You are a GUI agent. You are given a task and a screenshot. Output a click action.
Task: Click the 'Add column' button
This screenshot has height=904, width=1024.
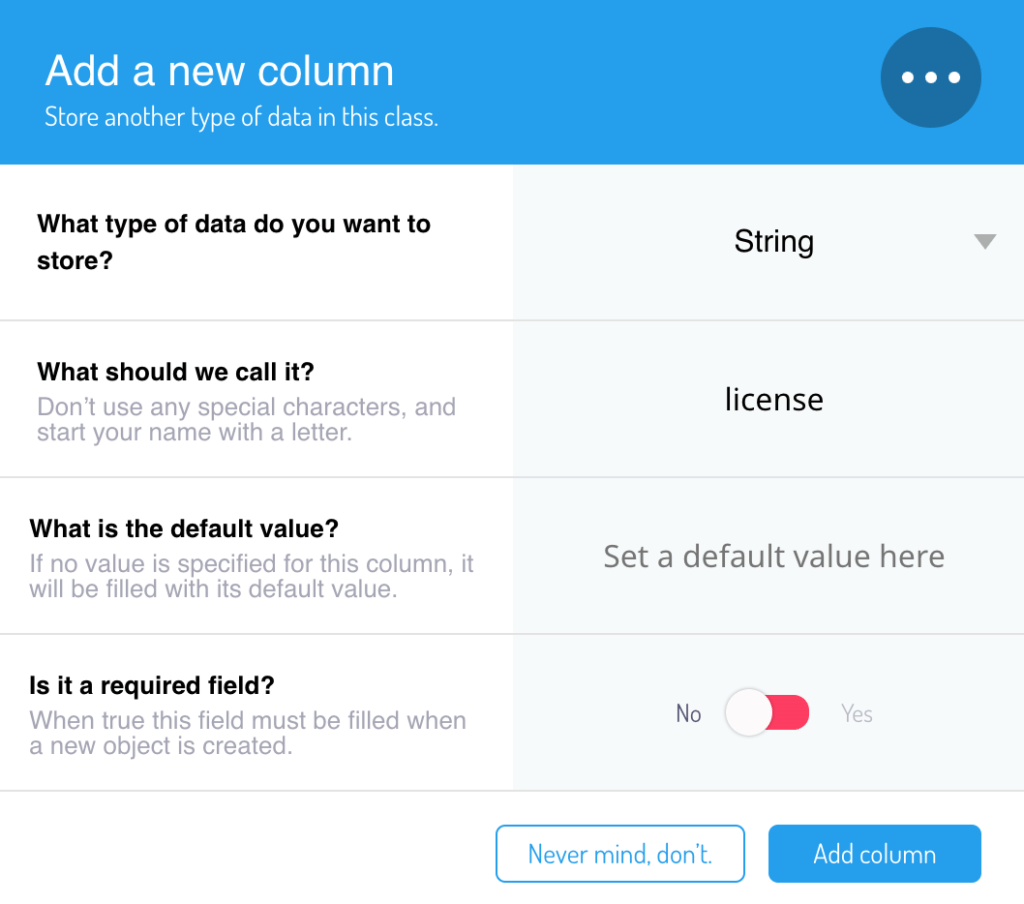pyautogui.click(x=874, y=854)
